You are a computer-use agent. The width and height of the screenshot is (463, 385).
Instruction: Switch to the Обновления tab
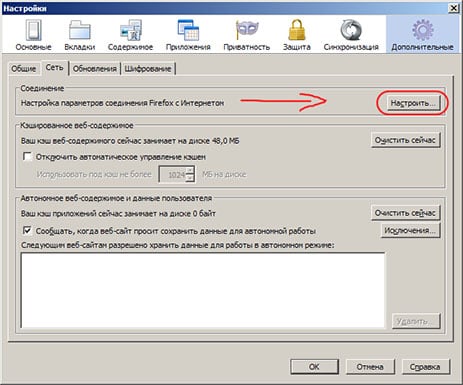[x=95, y=69]
